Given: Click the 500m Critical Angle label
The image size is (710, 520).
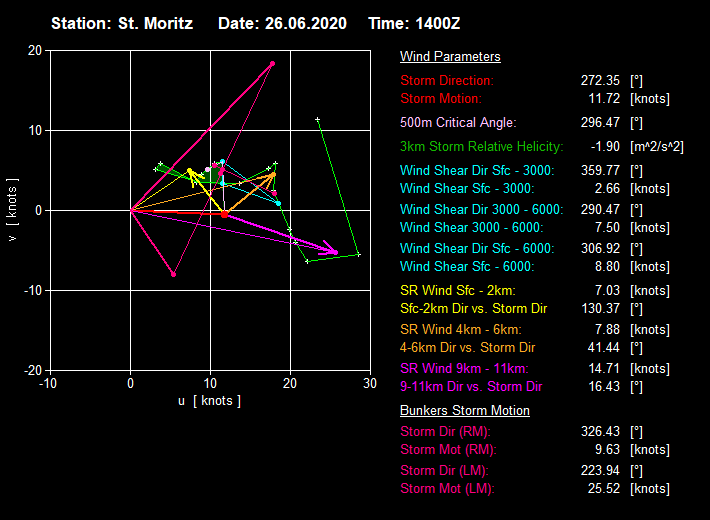Looking at the screenshot, I should point(458,123).
